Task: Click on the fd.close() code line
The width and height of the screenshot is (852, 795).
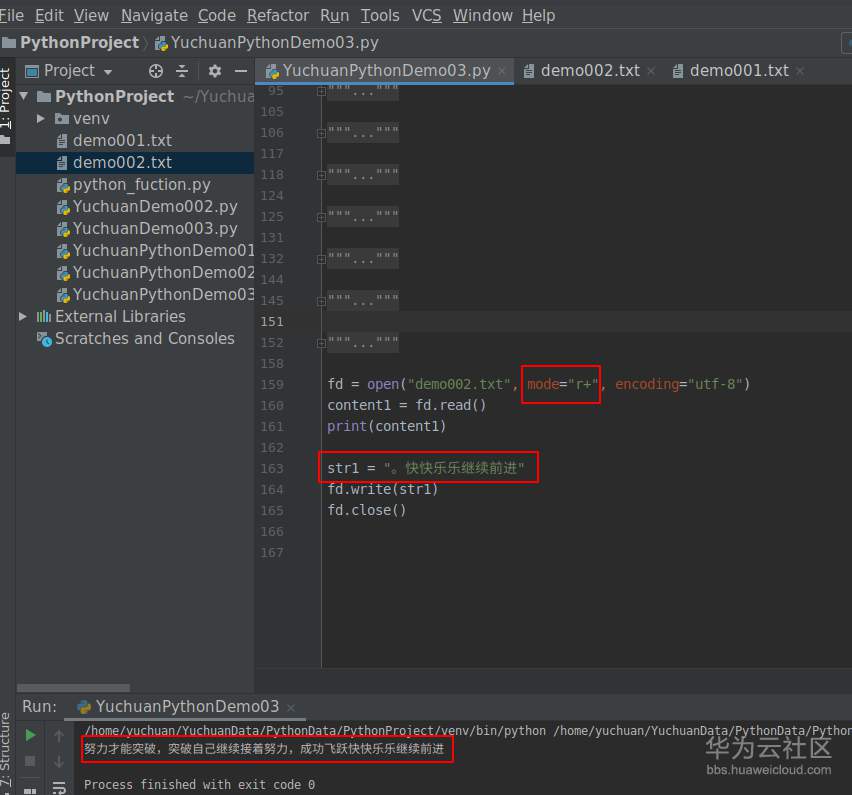Action: [x=367, y=511]
